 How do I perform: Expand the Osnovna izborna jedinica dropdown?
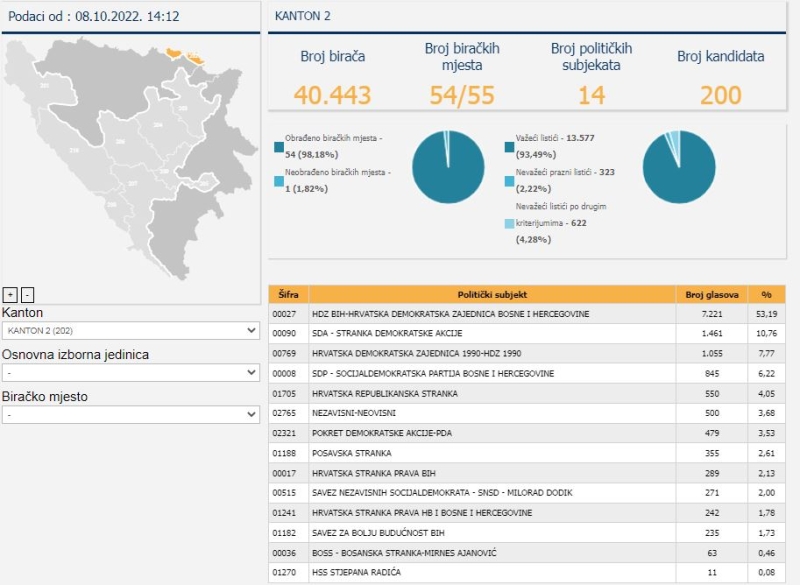(131, 372)
